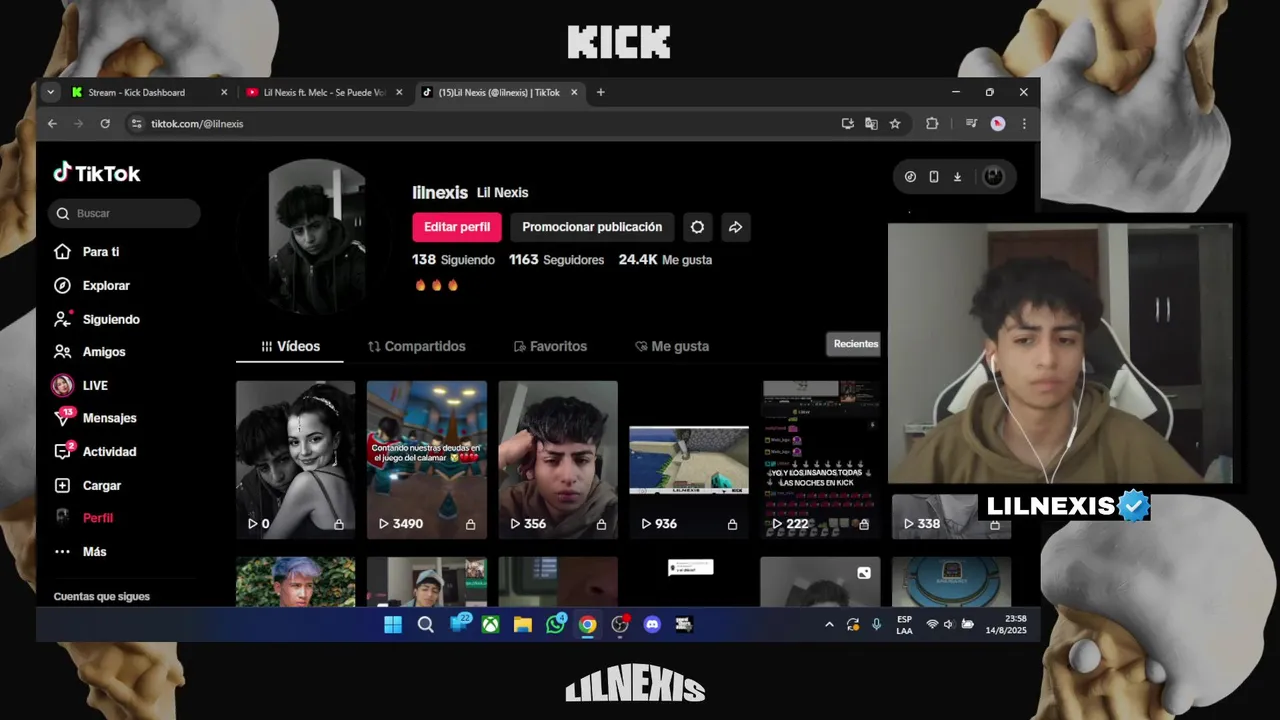
Task: Open the Minecraft video with 936 views
Action: (689, 459)
